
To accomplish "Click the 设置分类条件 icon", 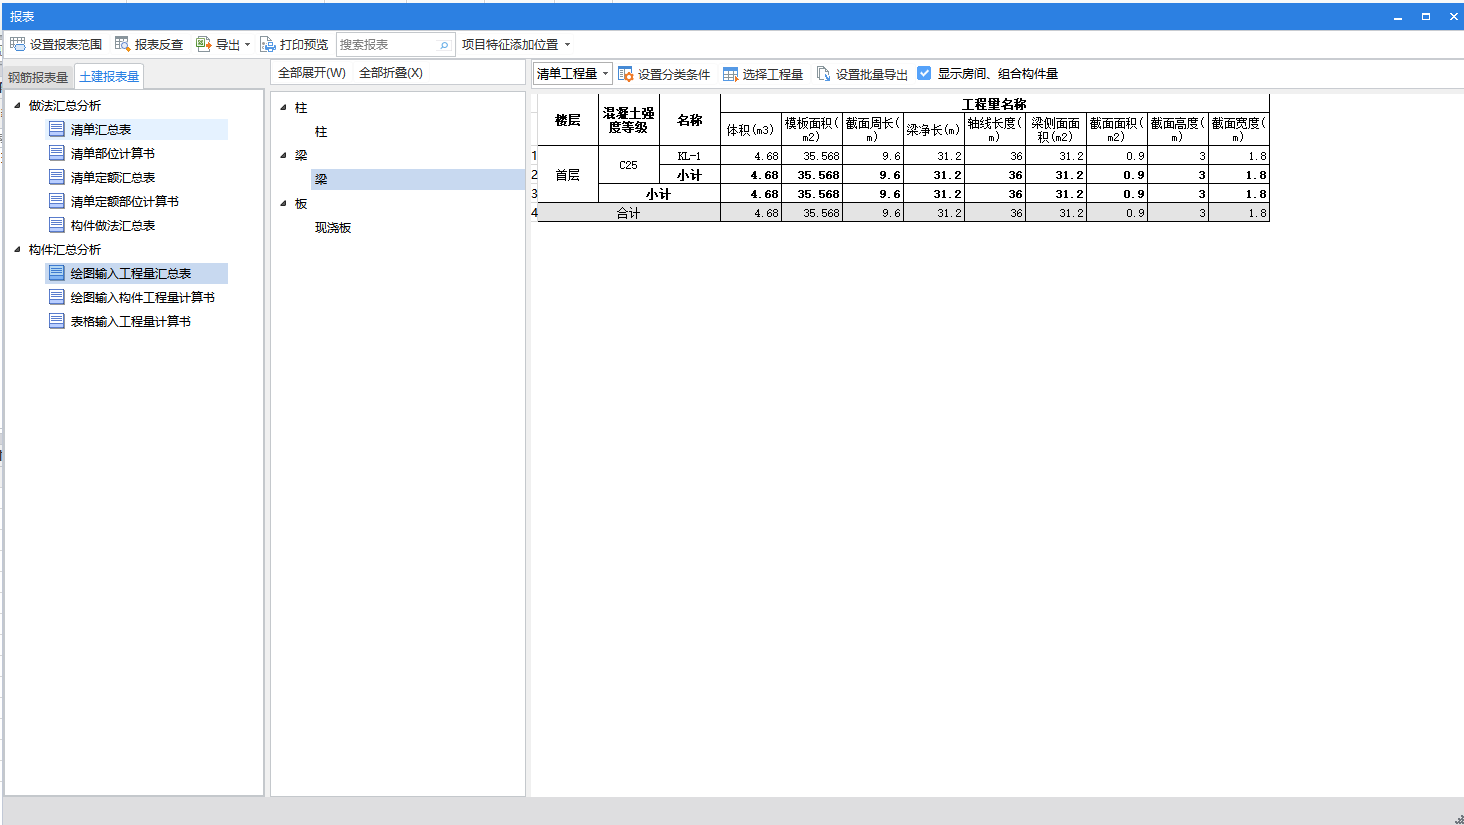I will click(625, 74).
